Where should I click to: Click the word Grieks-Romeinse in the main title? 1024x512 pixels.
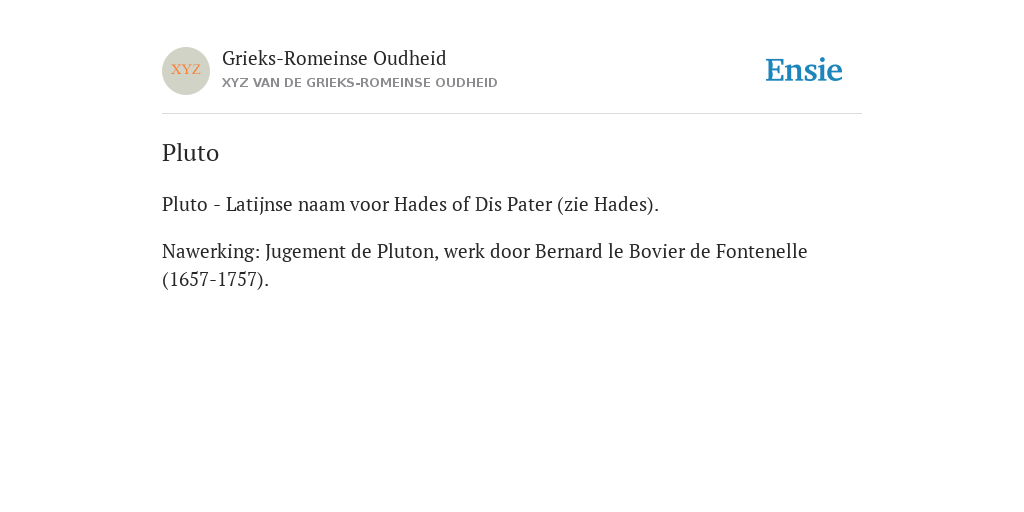[295, 59]
